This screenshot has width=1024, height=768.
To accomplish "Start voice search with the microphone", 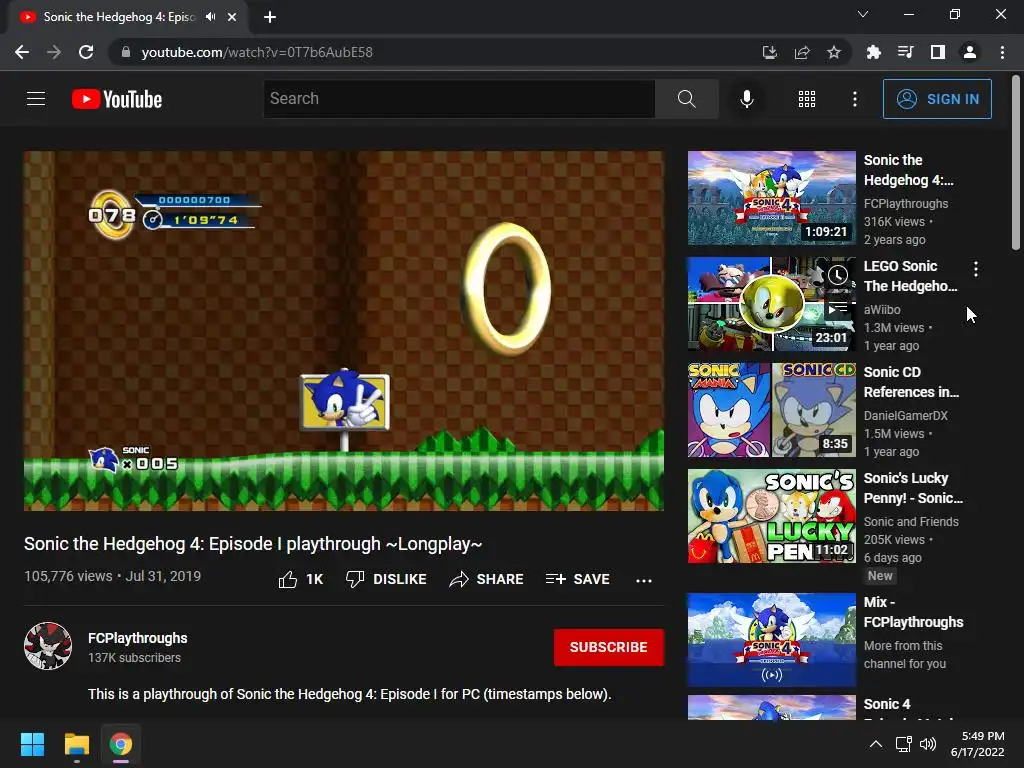I will point(746,99).
